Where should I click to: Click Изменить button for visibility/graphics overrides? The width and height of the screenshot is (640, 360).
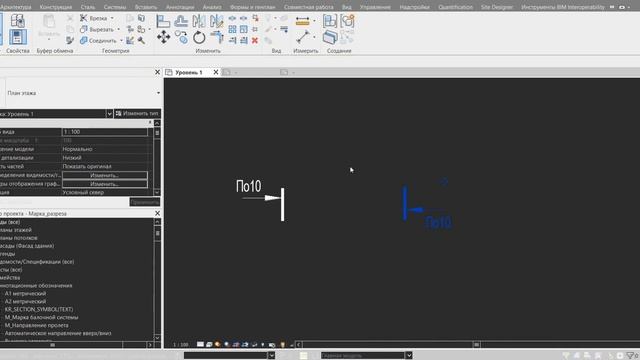[104, 175]
